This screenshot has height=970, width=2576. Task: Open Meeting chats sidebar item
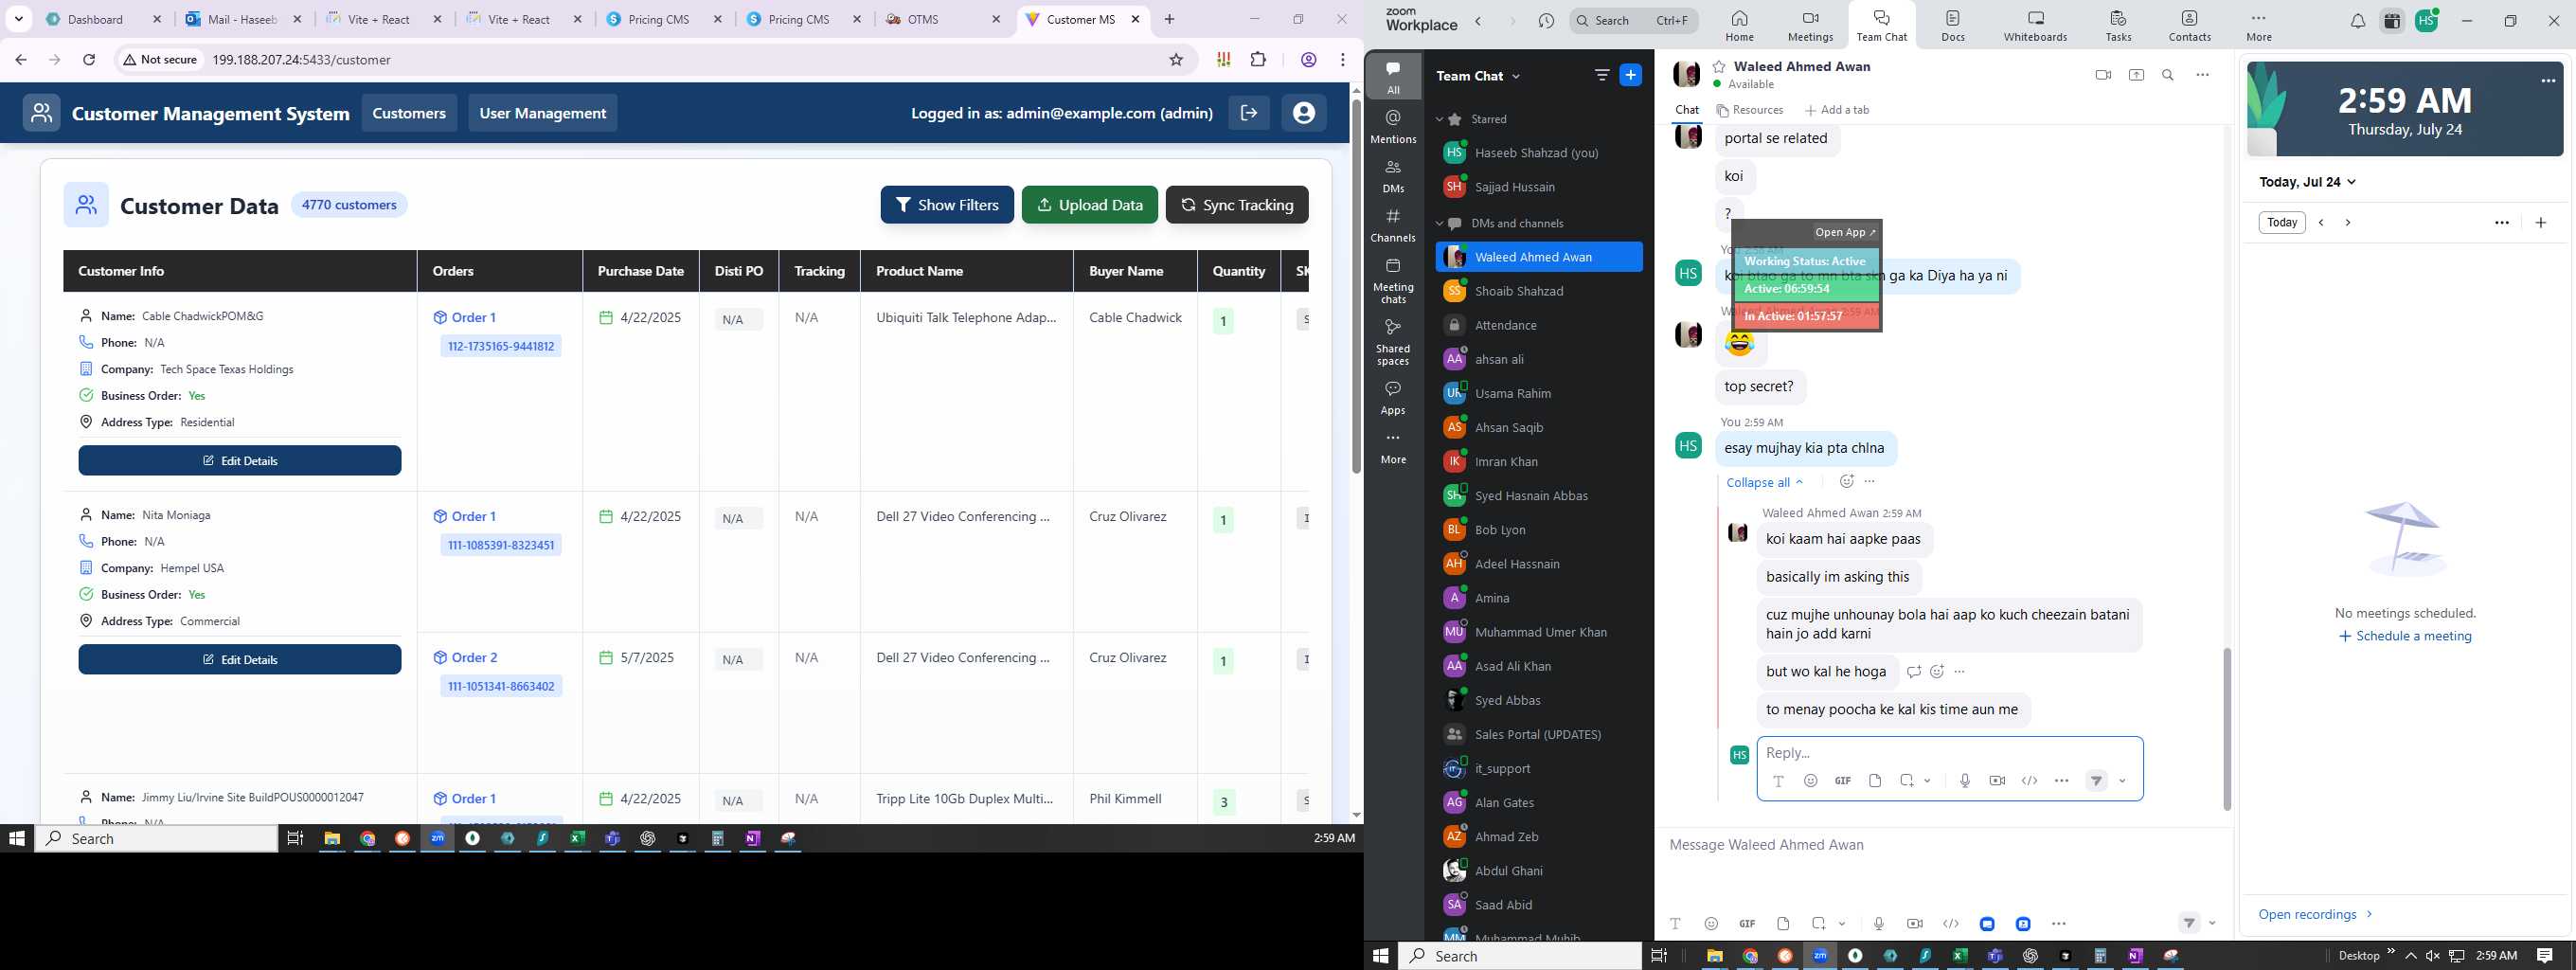tap(1393, 280)
